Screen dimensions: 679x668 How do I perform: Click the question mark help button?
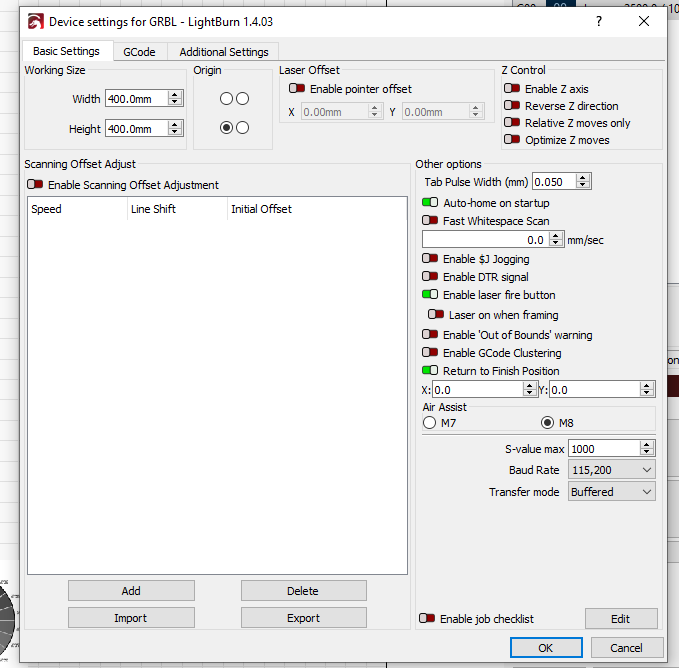pos(599,21)
